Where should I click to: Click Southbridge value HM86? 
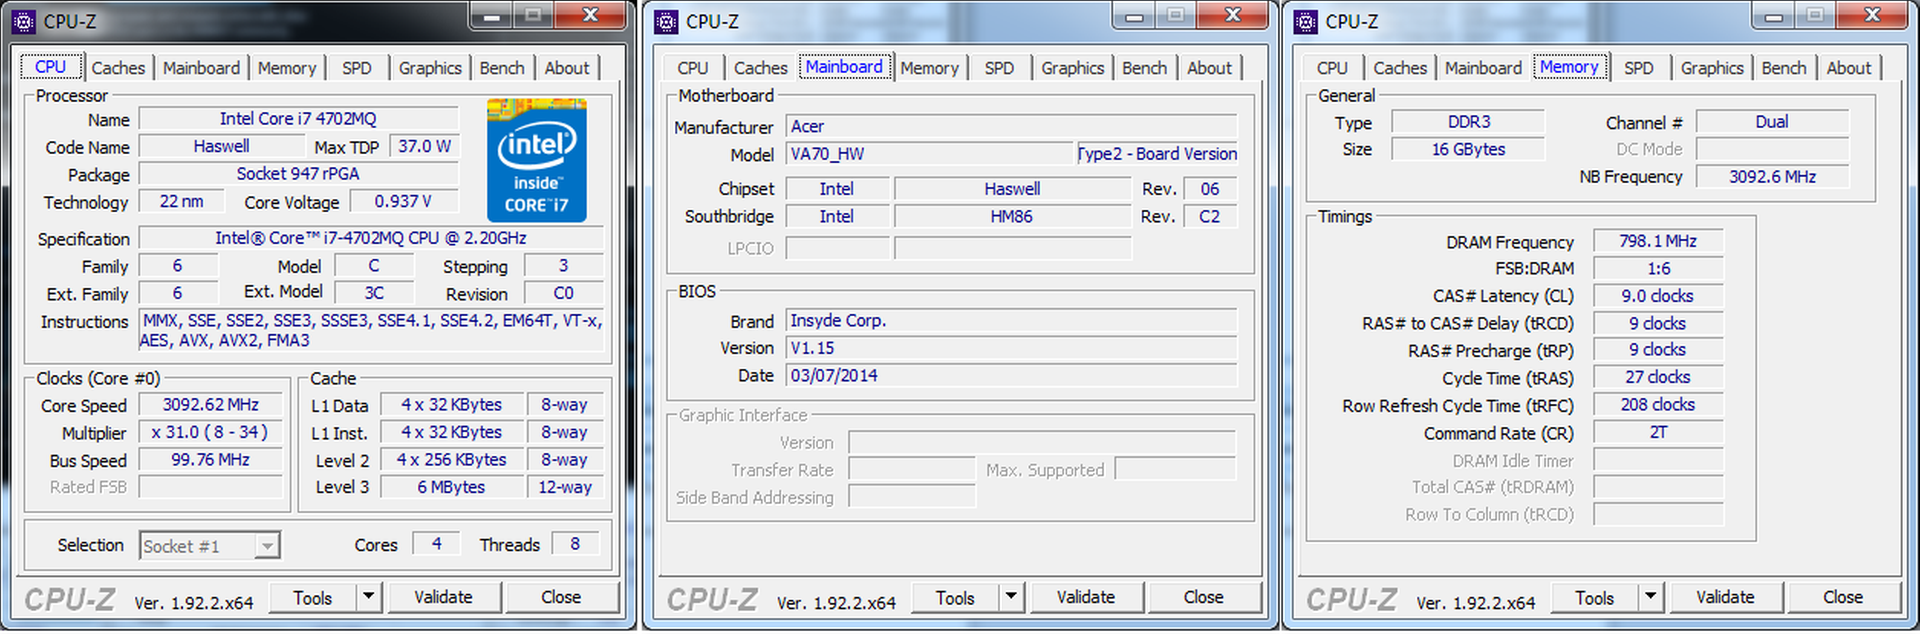[1012, 216]
